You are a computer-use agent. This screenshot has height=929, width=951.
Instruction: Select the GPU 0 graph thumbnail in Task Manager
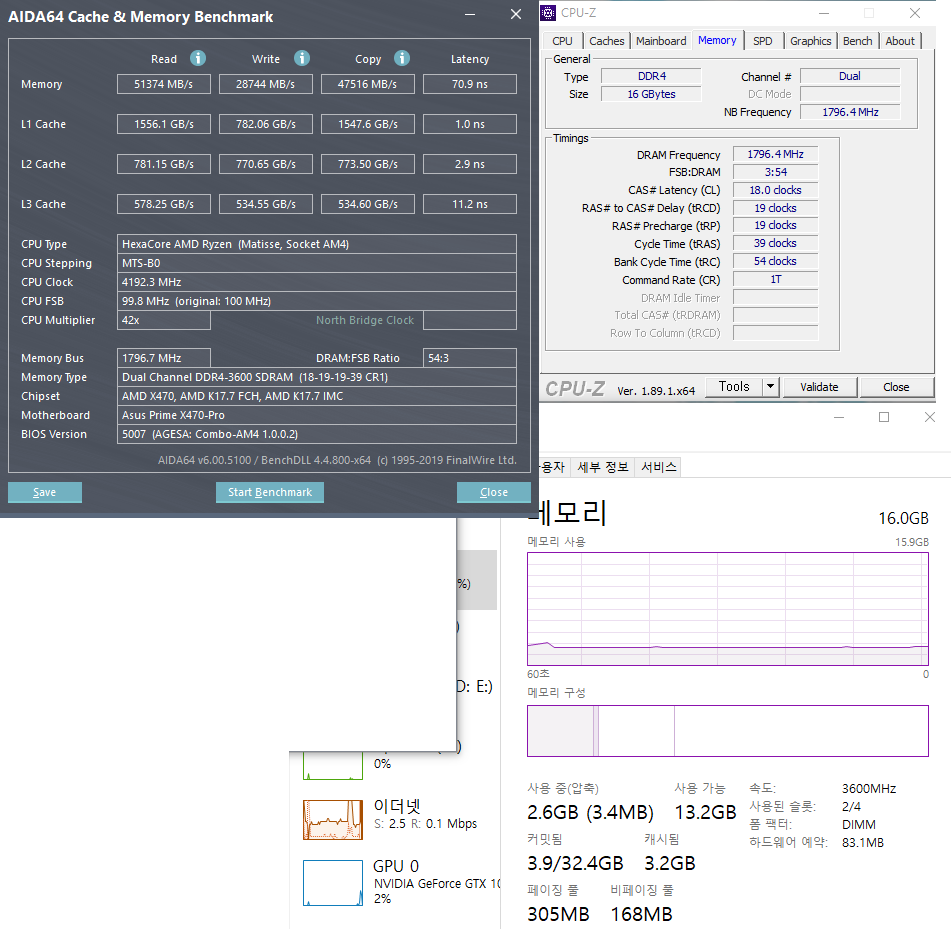(x=333, y=883)
